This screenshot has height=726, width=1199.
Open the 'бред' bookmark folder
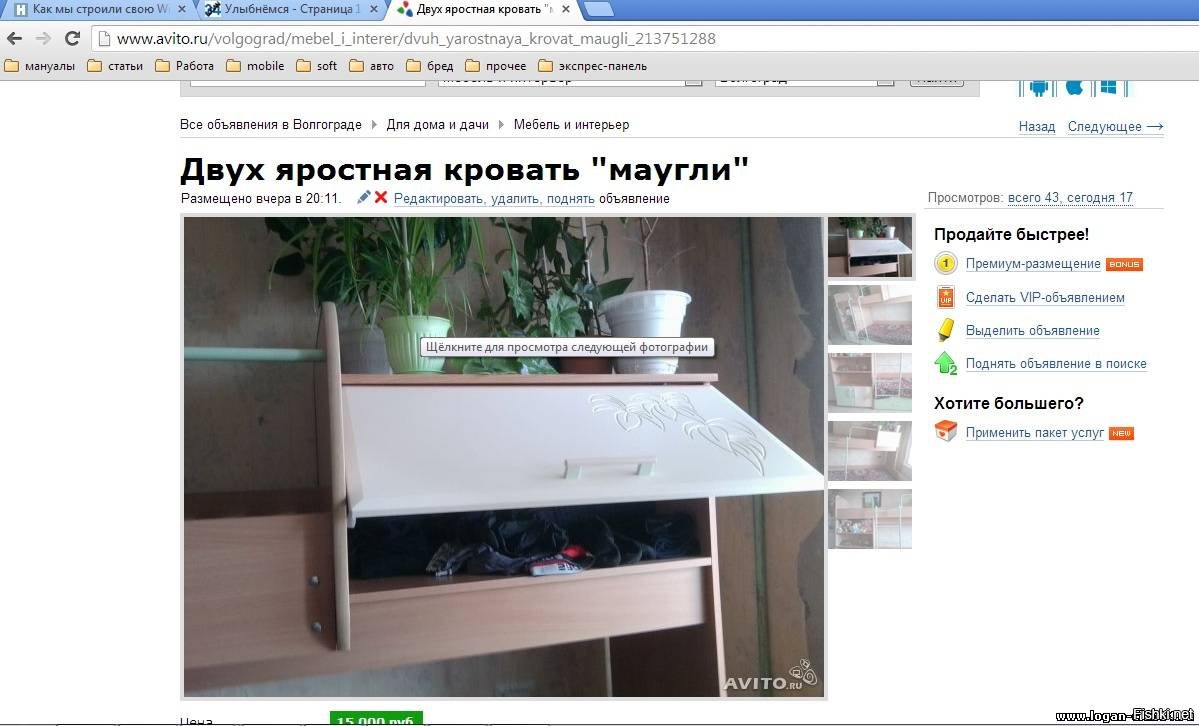[x=430, y=66]
